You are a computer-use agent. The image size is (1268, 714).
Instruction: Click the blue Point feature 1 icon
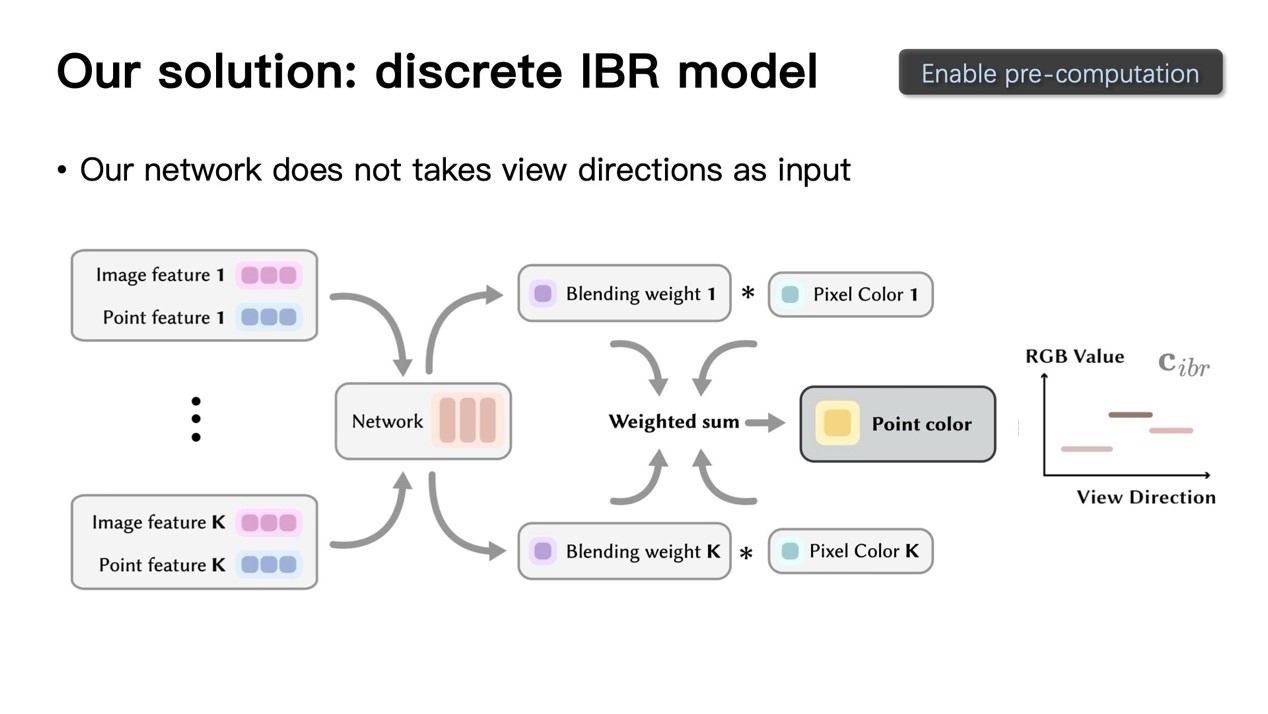click(268, 317)
